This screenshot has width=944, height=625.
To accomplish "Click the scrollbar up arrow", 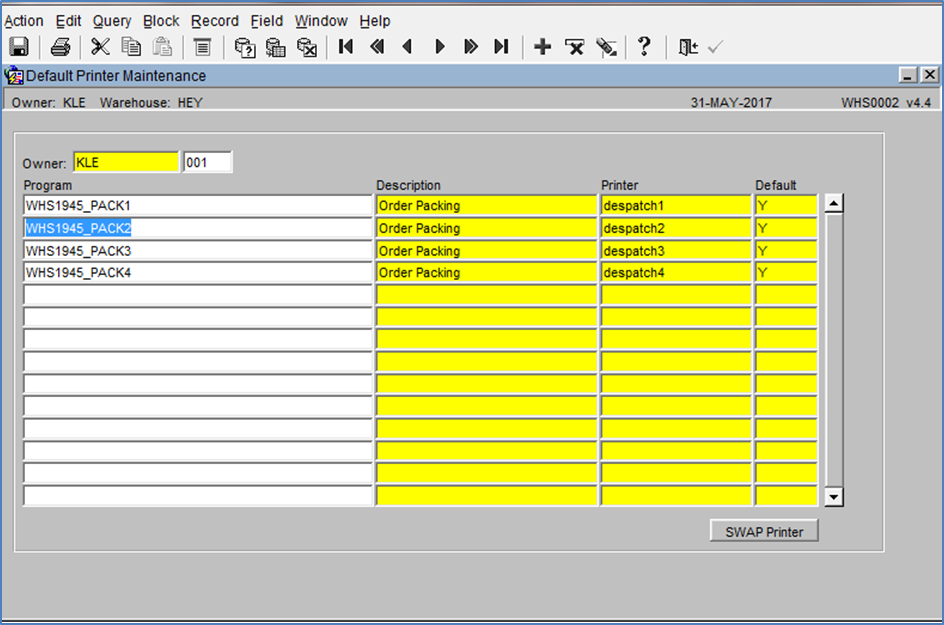I will pos(833,204).
